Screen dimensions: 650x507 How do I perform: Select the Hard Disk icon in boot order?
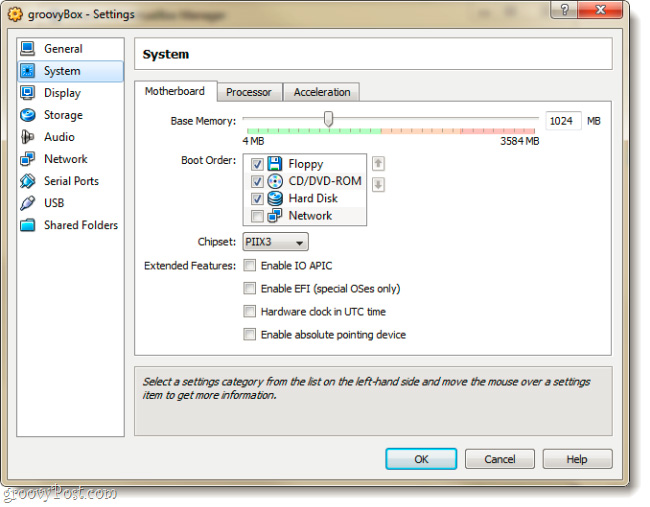275,198
